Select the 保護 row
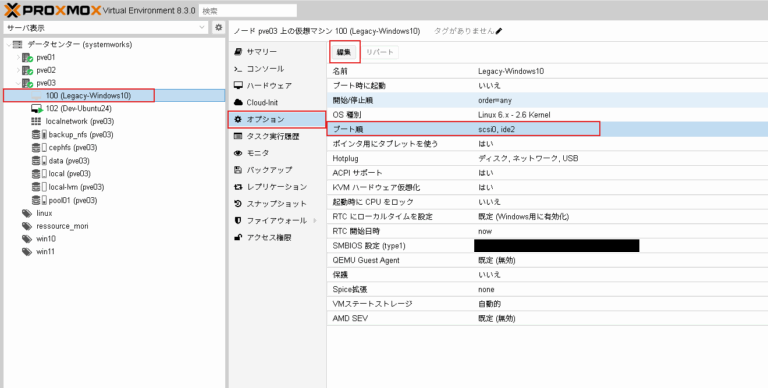This screenshot has height=388, width=768. 548,275
